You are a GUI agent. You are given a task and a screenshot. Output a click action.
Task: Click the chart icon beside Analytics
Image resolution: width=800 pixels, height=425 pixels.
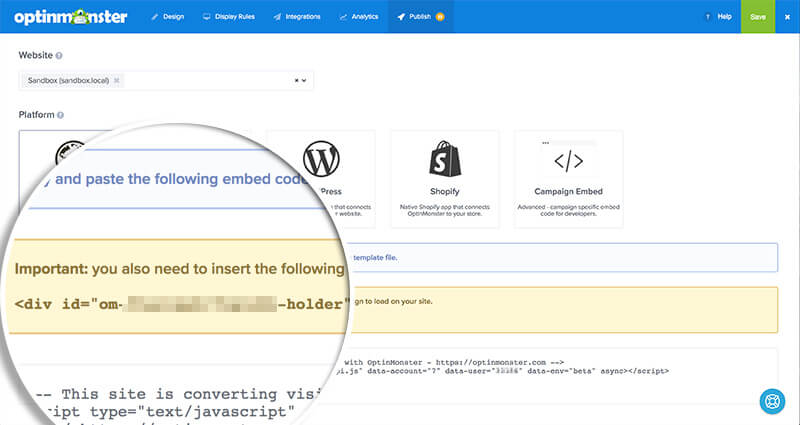click(343, 17)
